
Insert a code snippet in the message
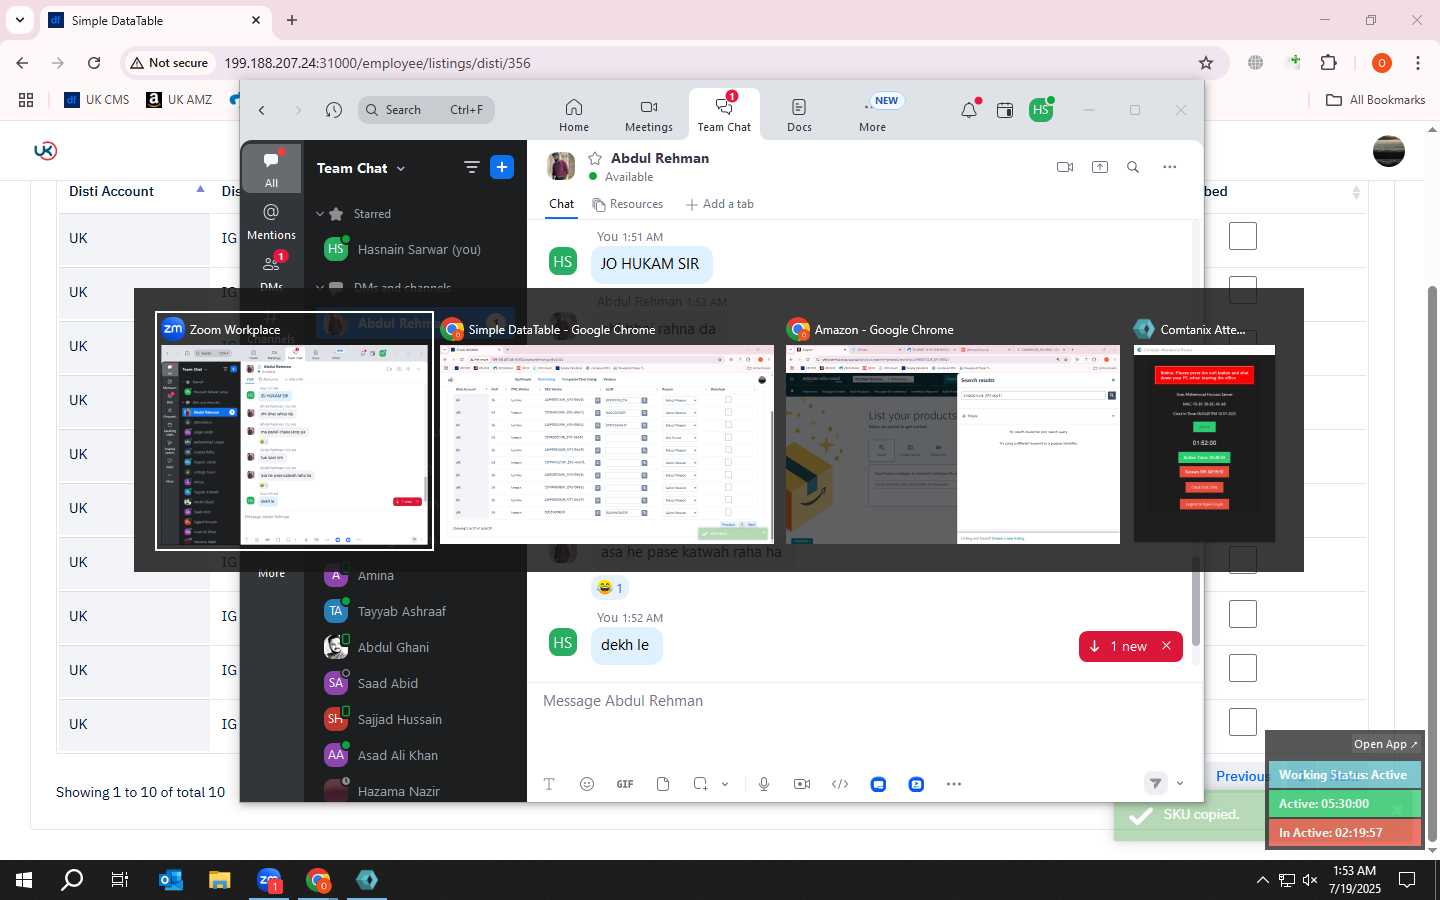click(x=840, y=784)
